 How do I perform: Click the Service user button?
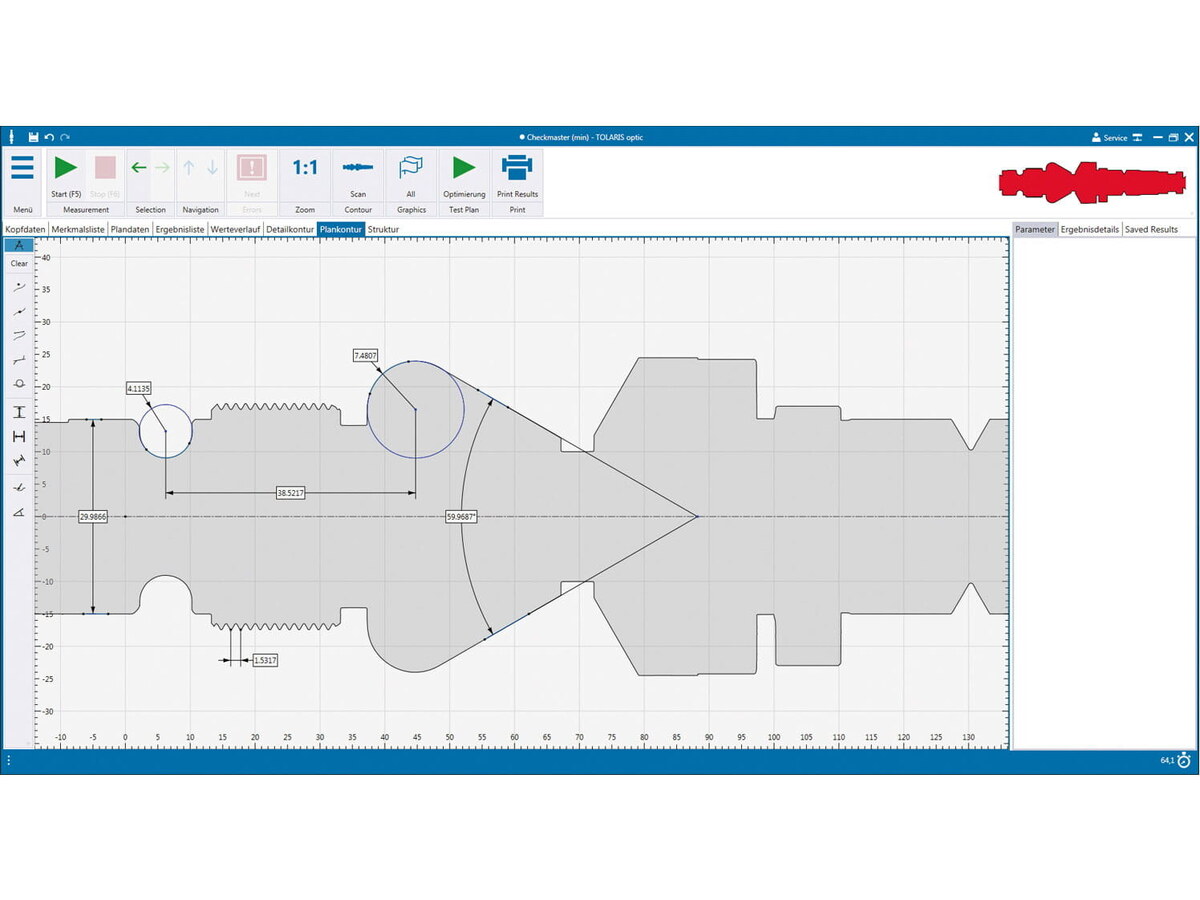pyautogui.click(x=1109, y=138)
